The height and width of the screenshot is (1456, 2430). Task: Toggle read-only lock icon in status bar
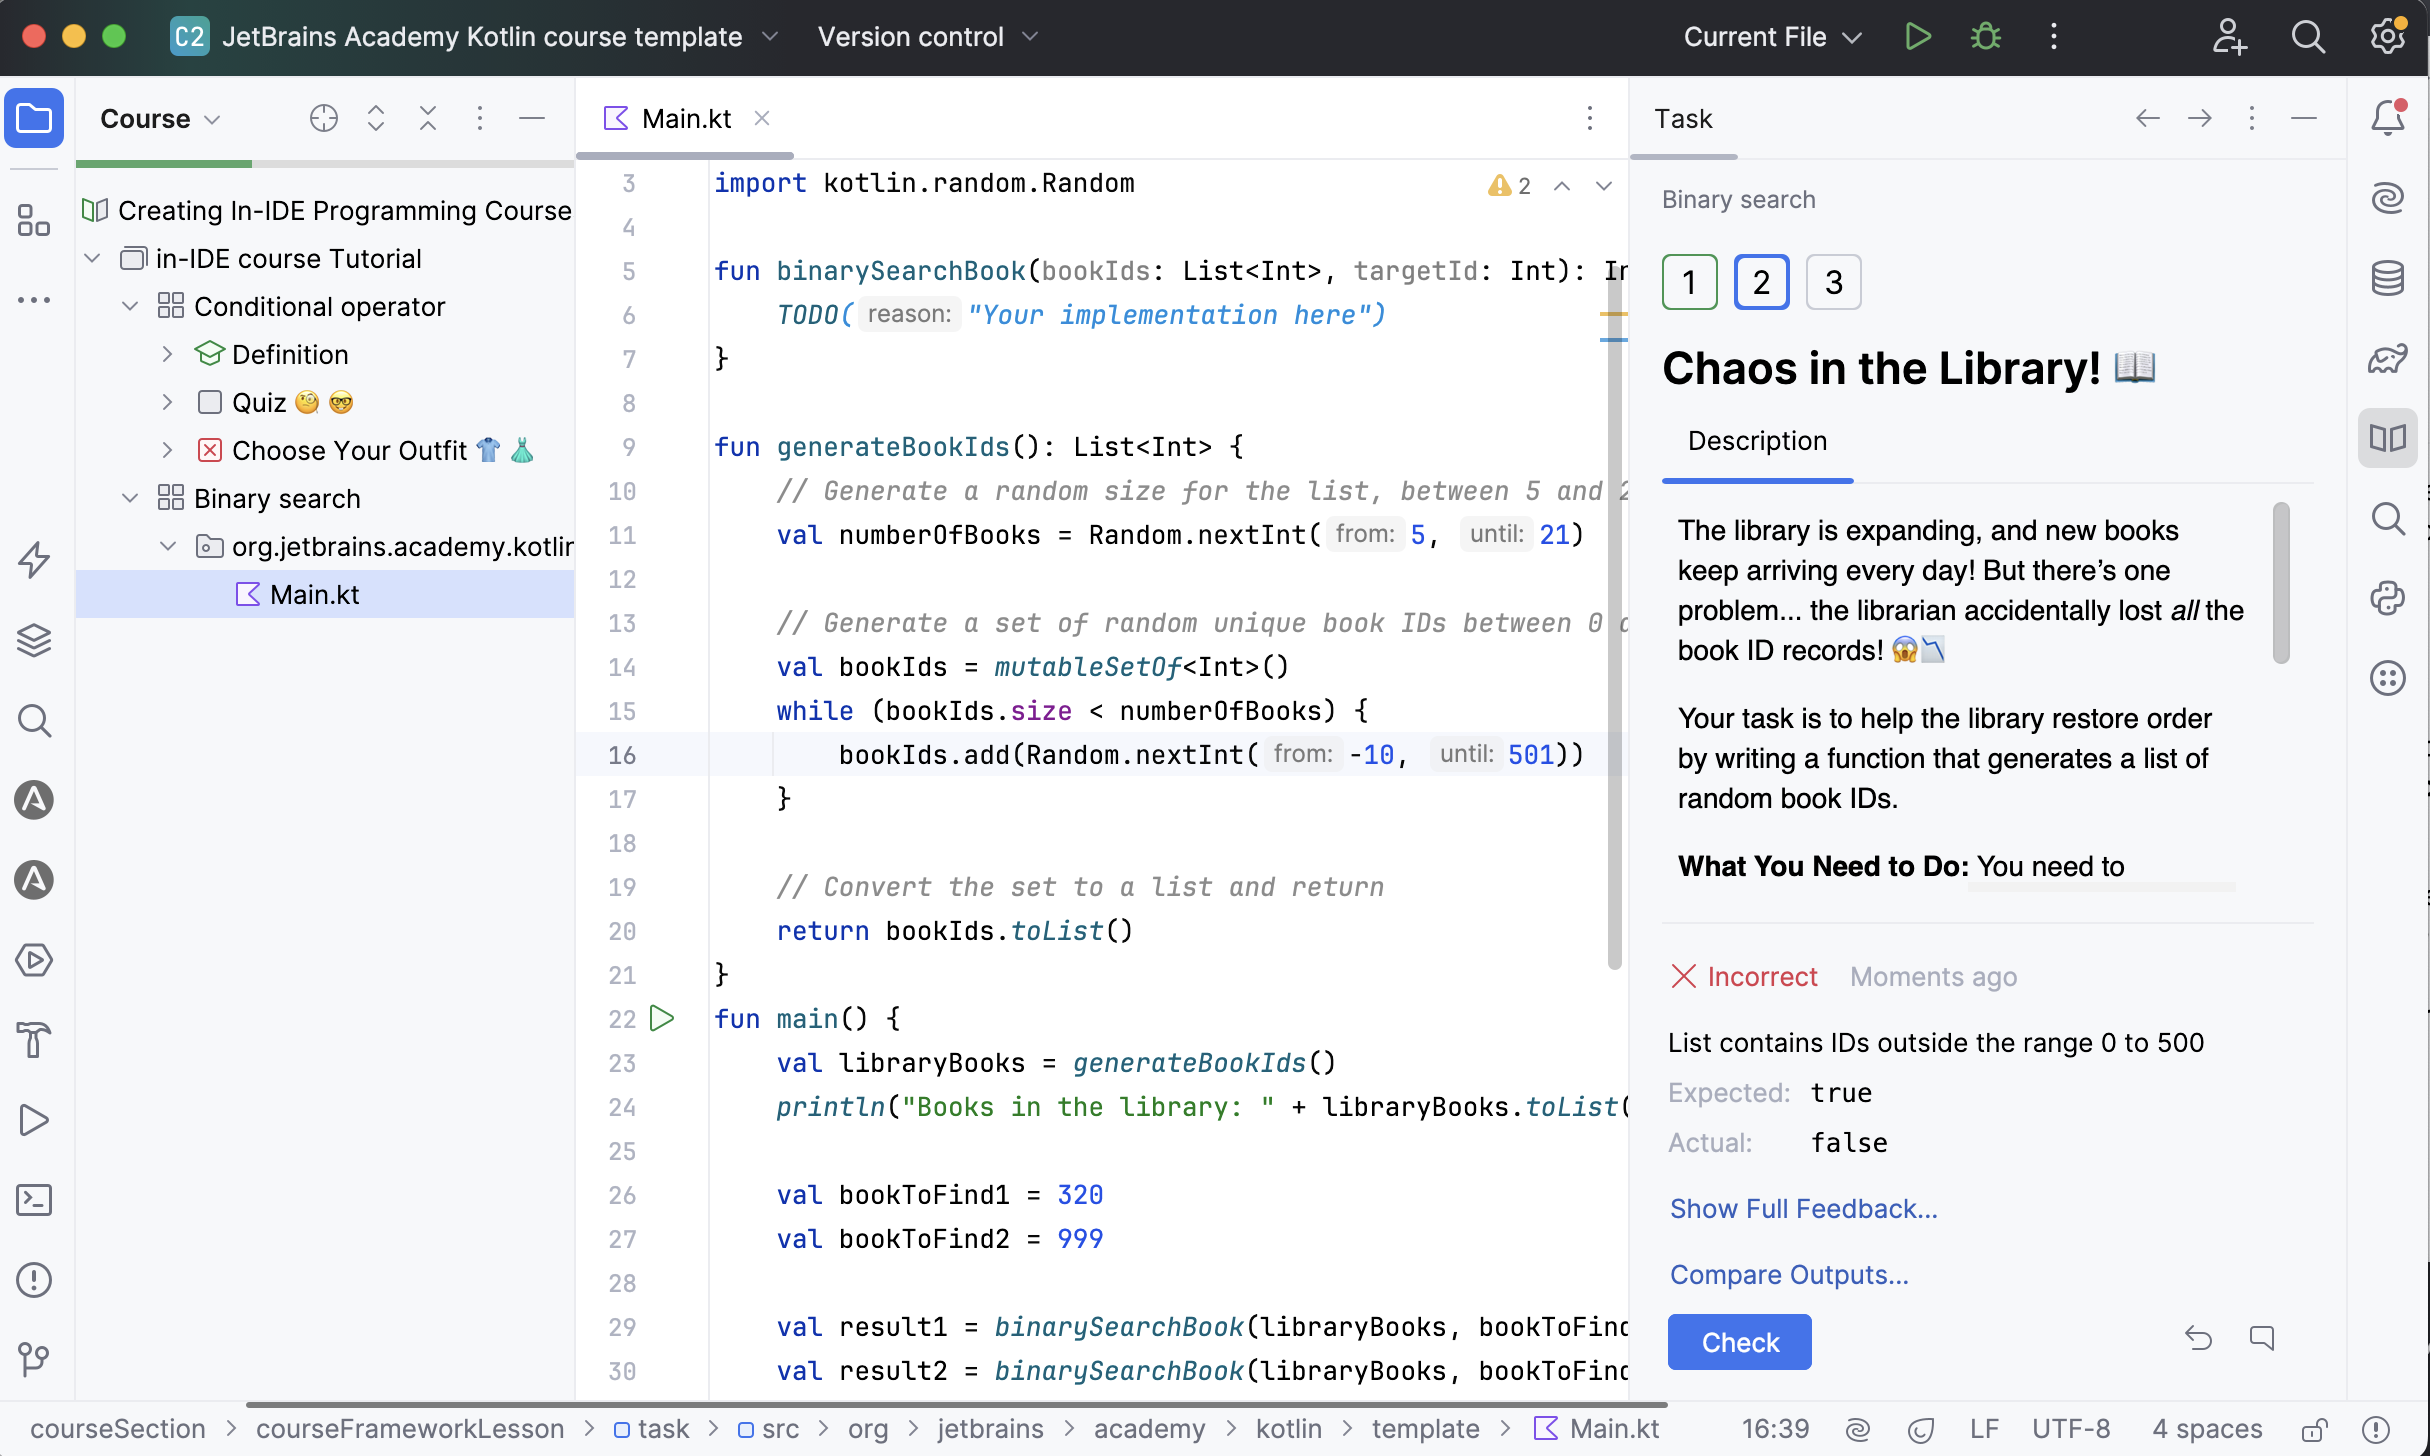click(2315, 1430)
